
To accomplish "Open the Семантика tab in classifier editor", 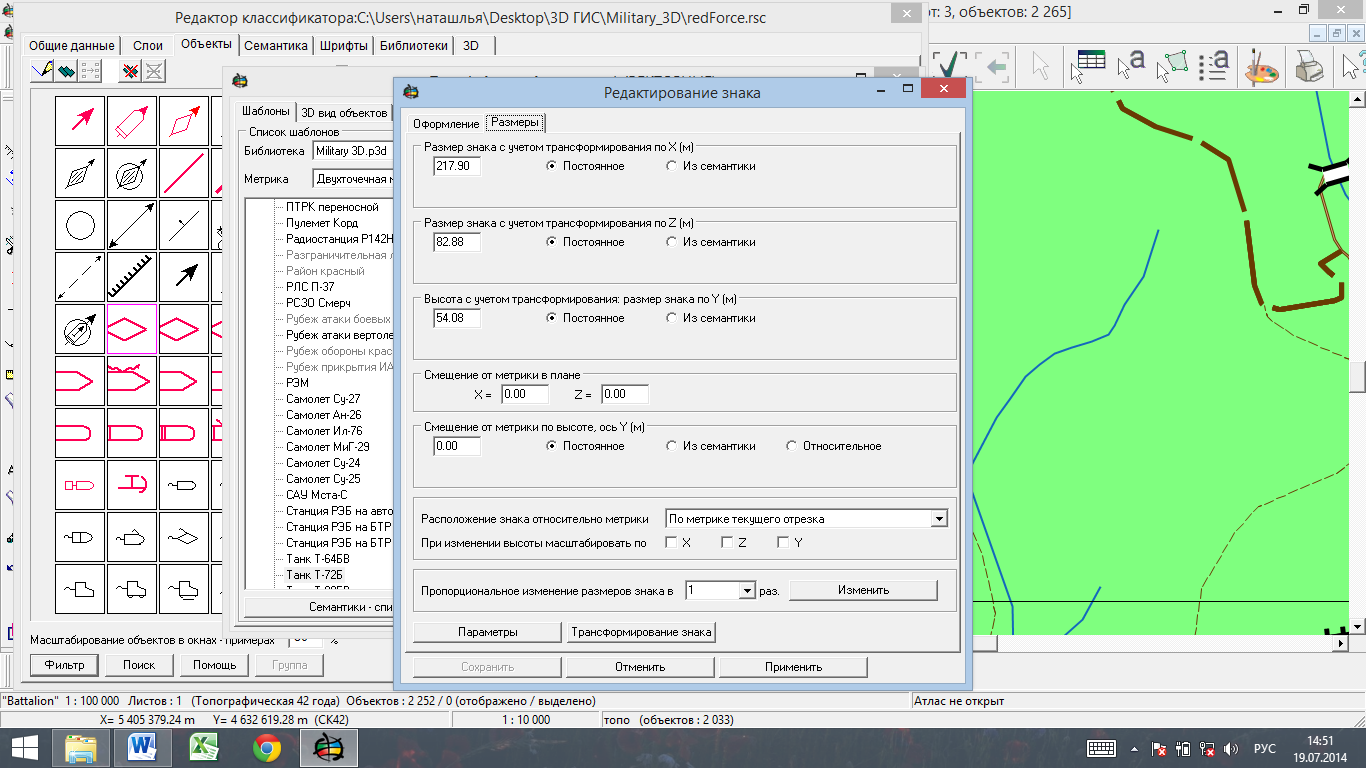I will tap(276, 45).
